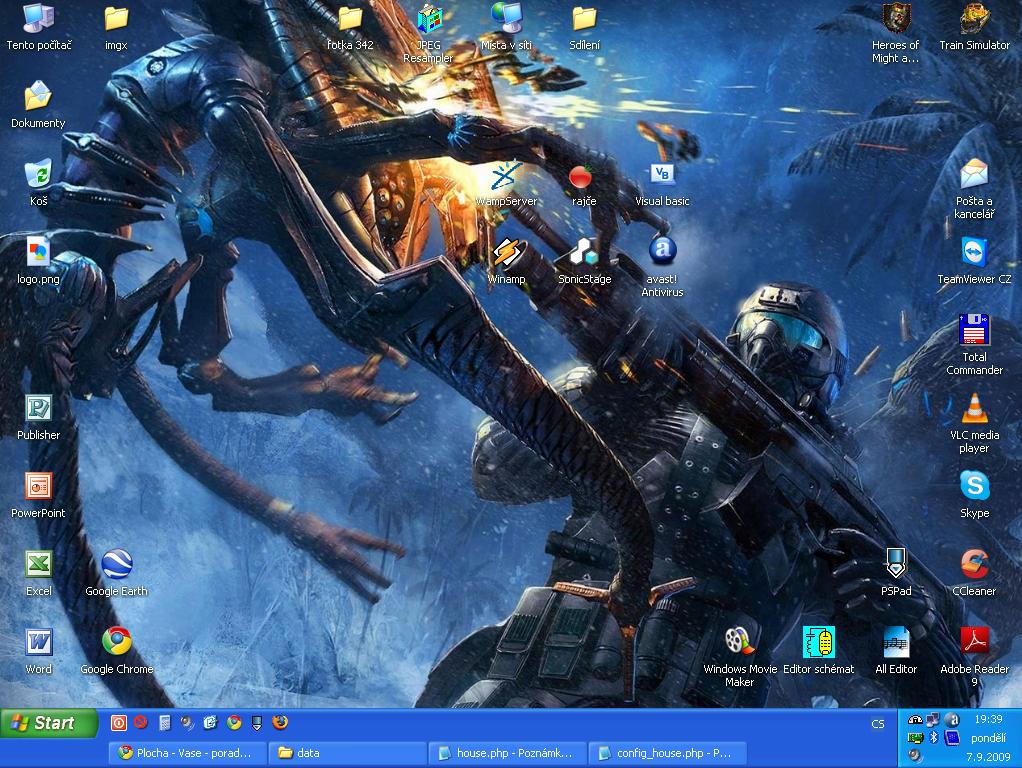Screen dimensions: 1022x768
Task: Click the network computers tray icon
Action: pyautogui.click(x=933, y=720)
